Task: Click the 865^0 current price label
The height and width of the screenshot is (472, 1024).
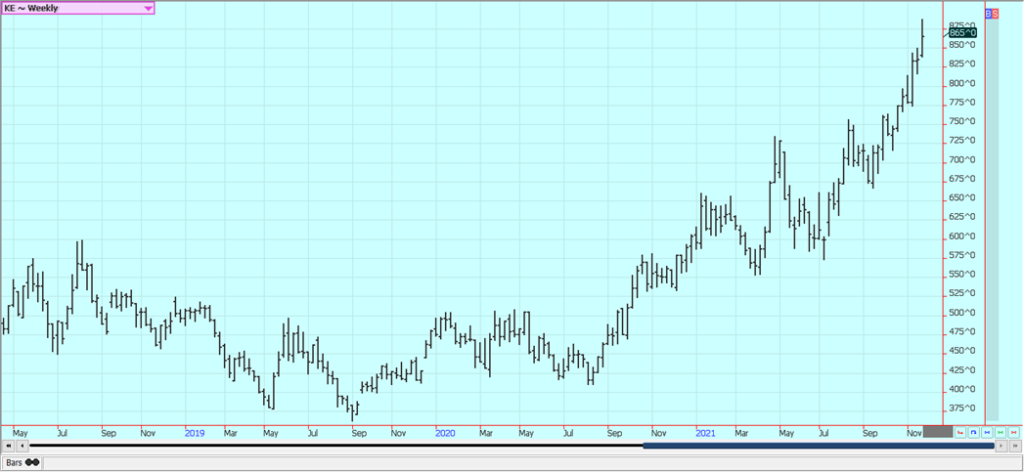Action: [963, 33]
